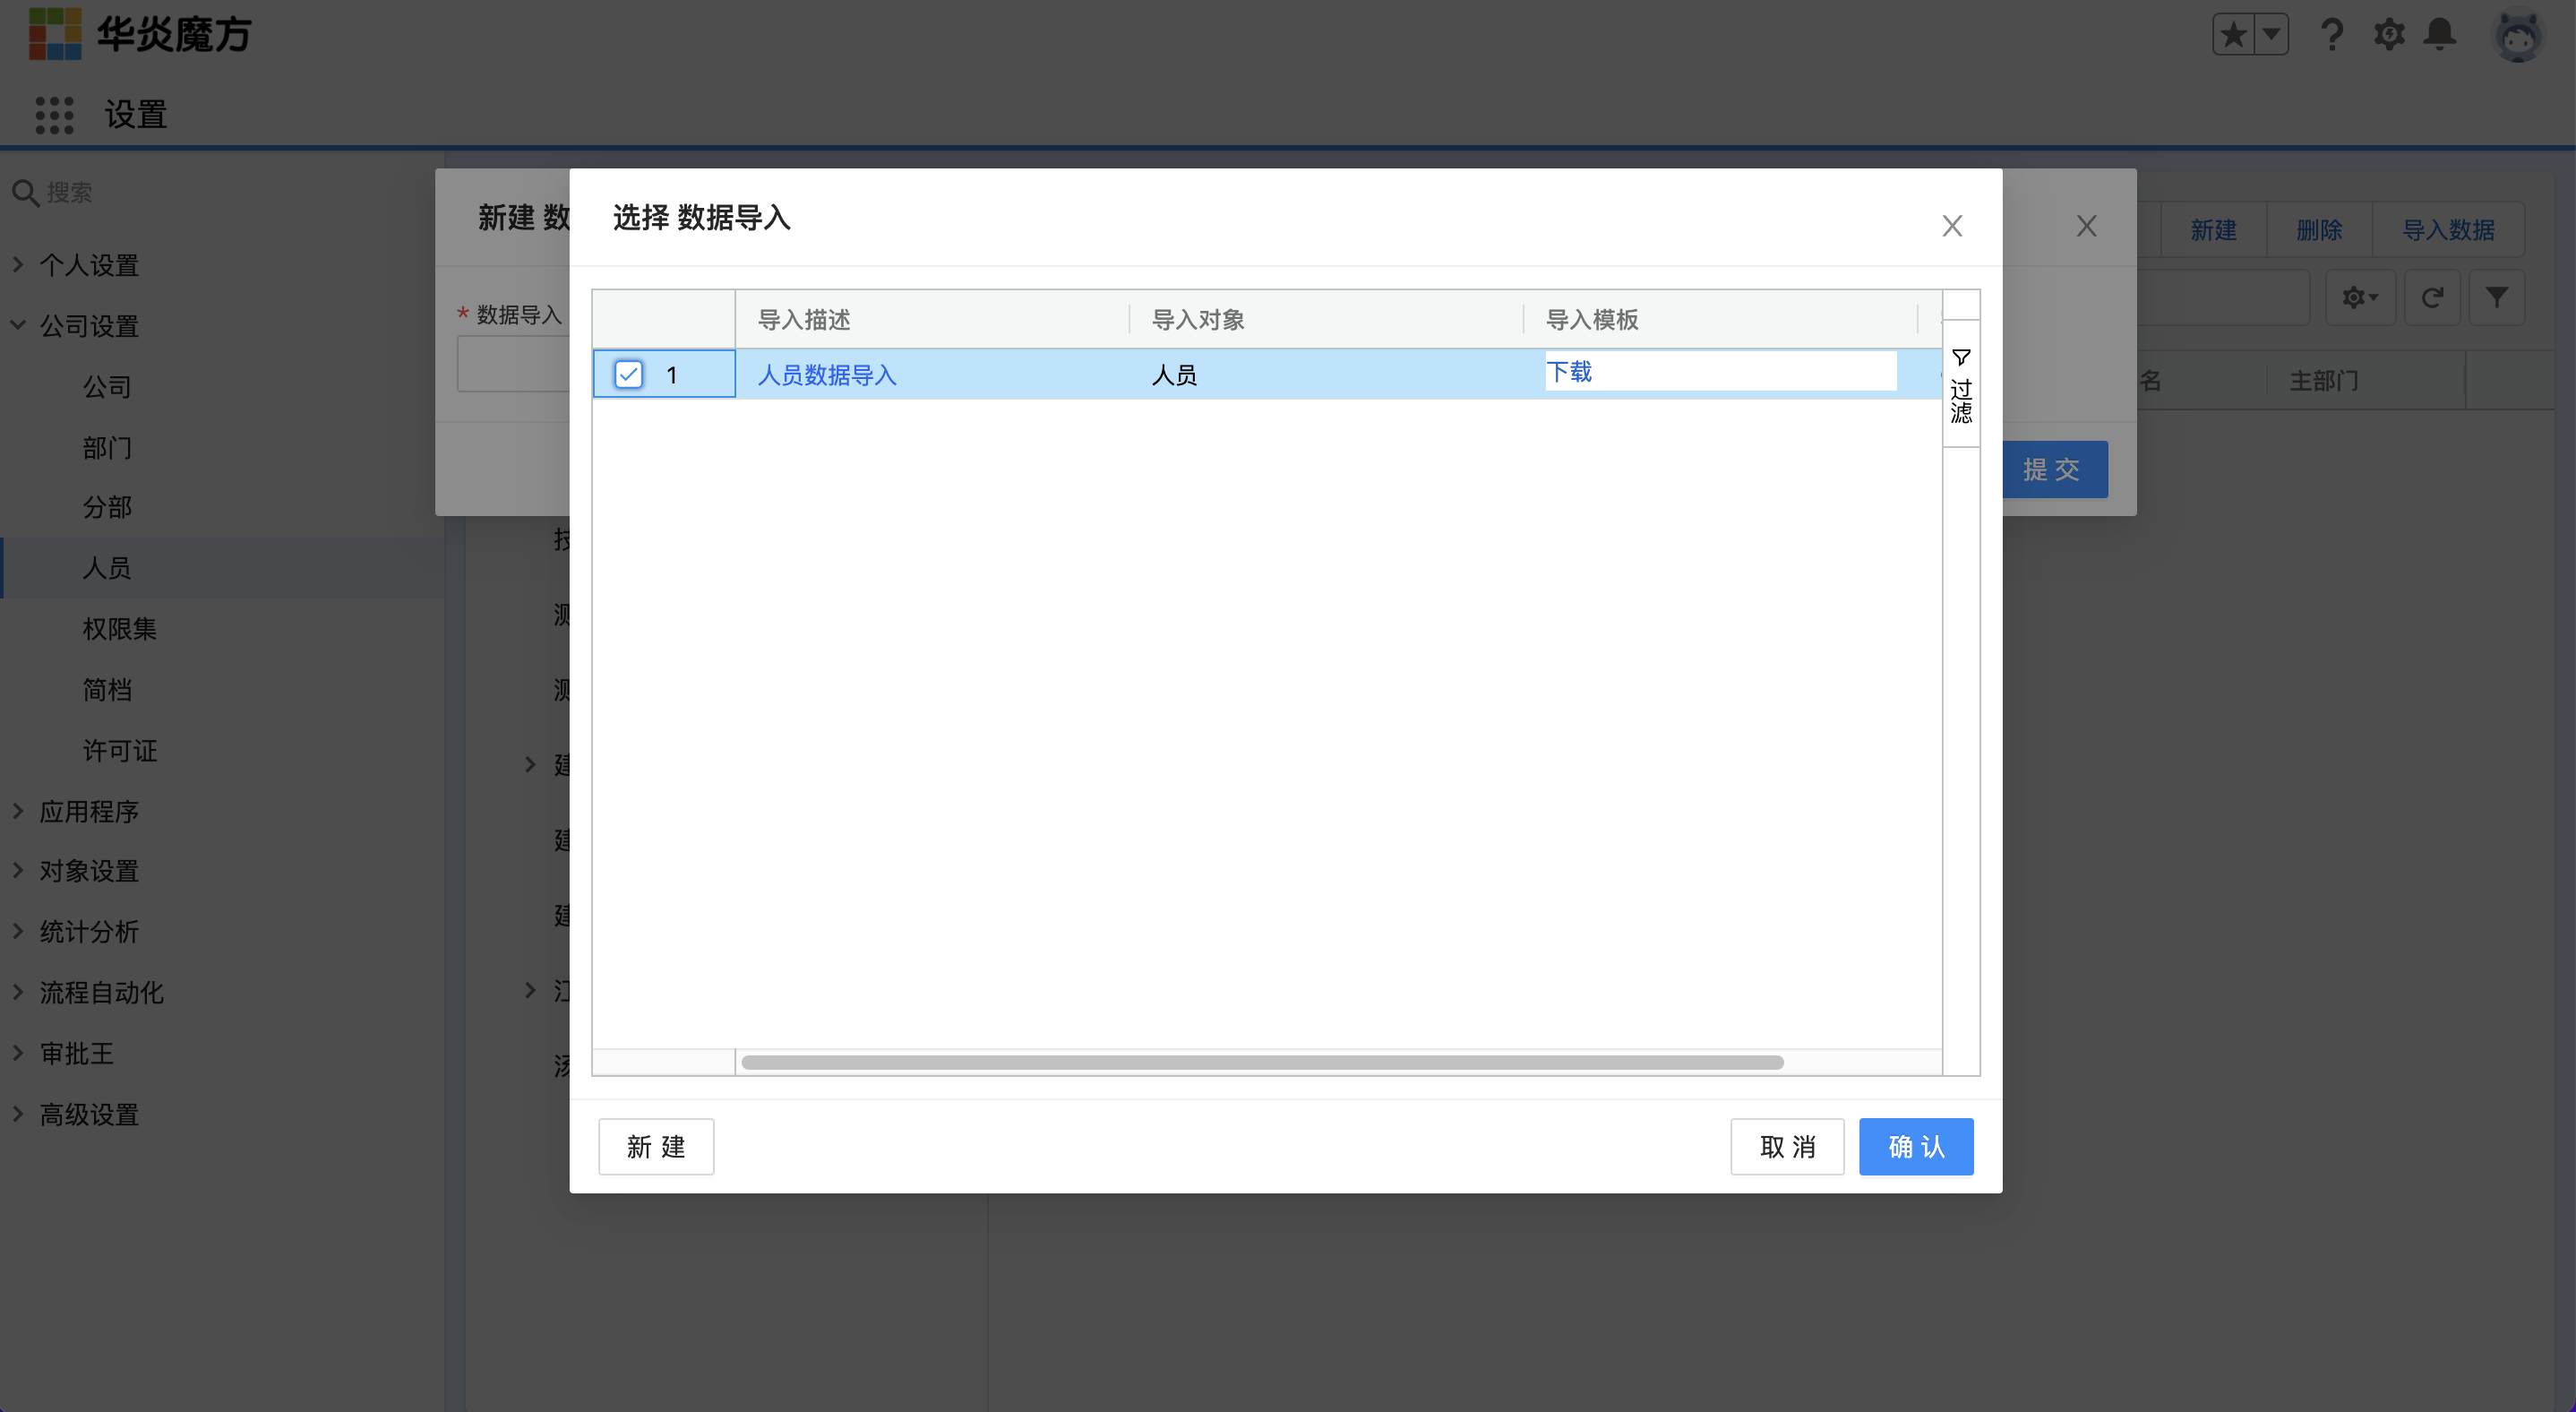The image size is (2576, 1412).
Task: Open the 人员数据导入 link
Action: click(x=827, y=375)
